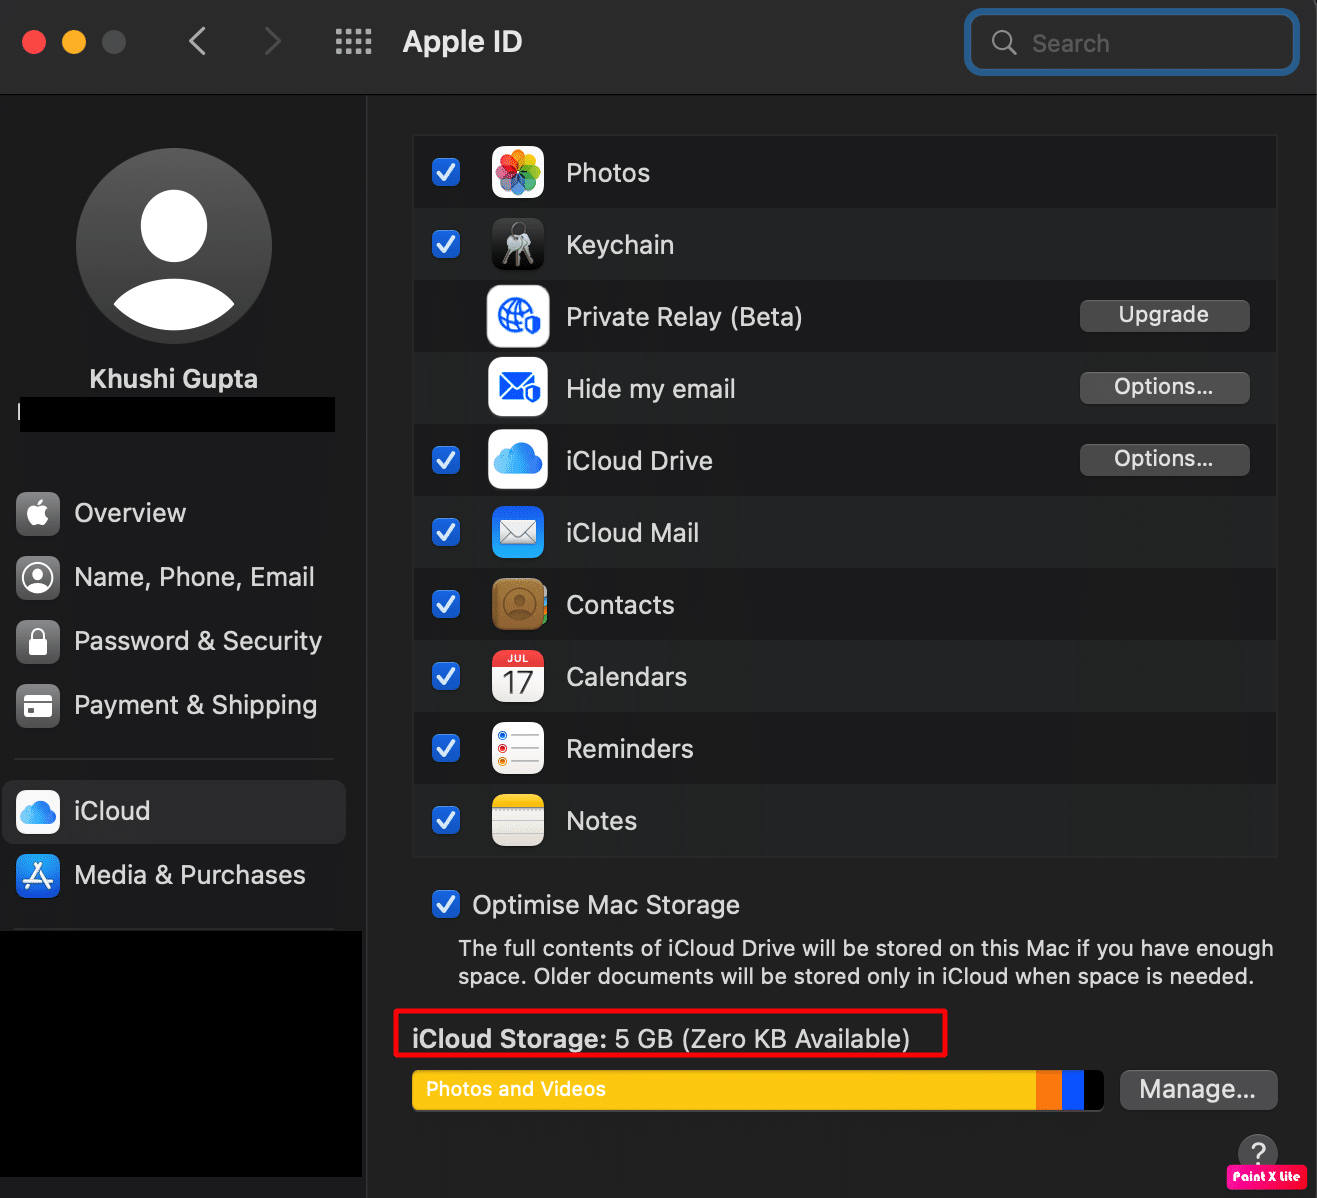This screenshot has height=1198, width=1317.
Task: Click the iCloud Mail envelope icon
Action: 518,532
